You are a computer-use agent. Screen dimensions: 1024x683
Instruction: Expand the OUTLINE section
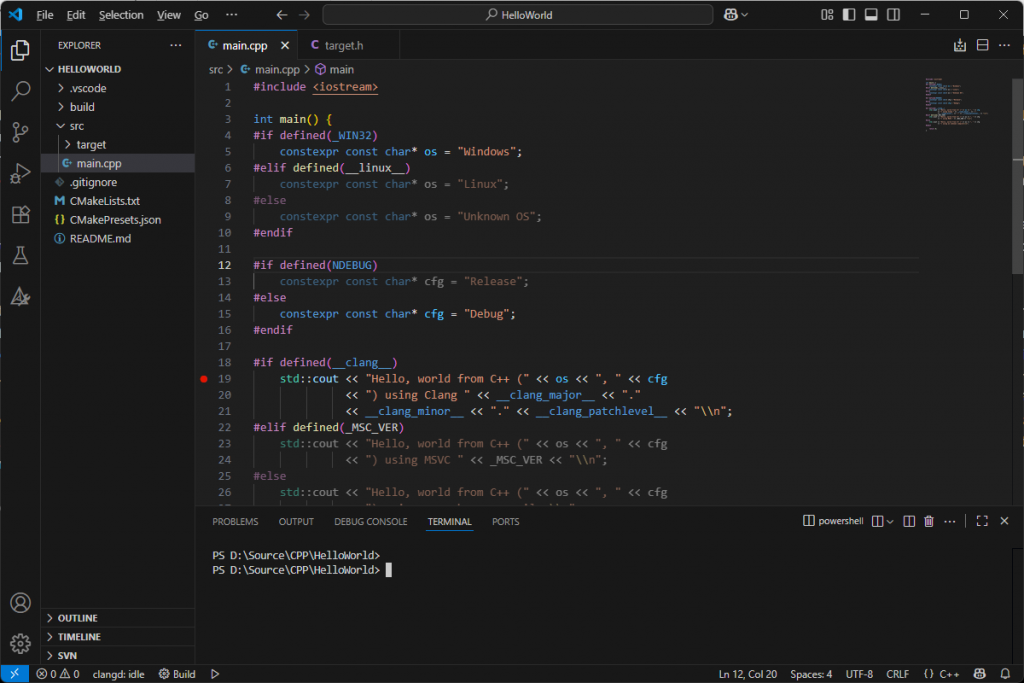coord(78,618)
